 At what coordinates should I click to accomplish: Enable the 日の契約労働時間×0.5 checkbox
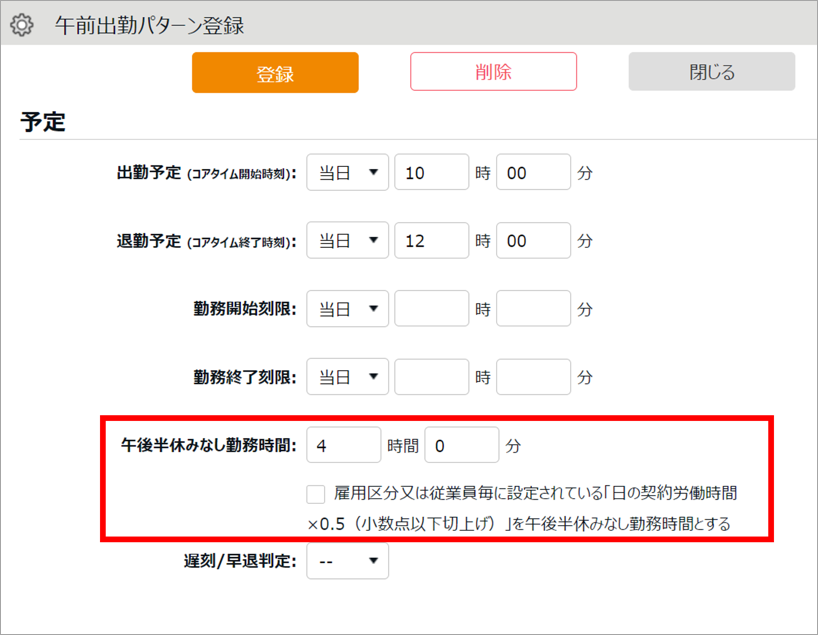pos(316,494)
